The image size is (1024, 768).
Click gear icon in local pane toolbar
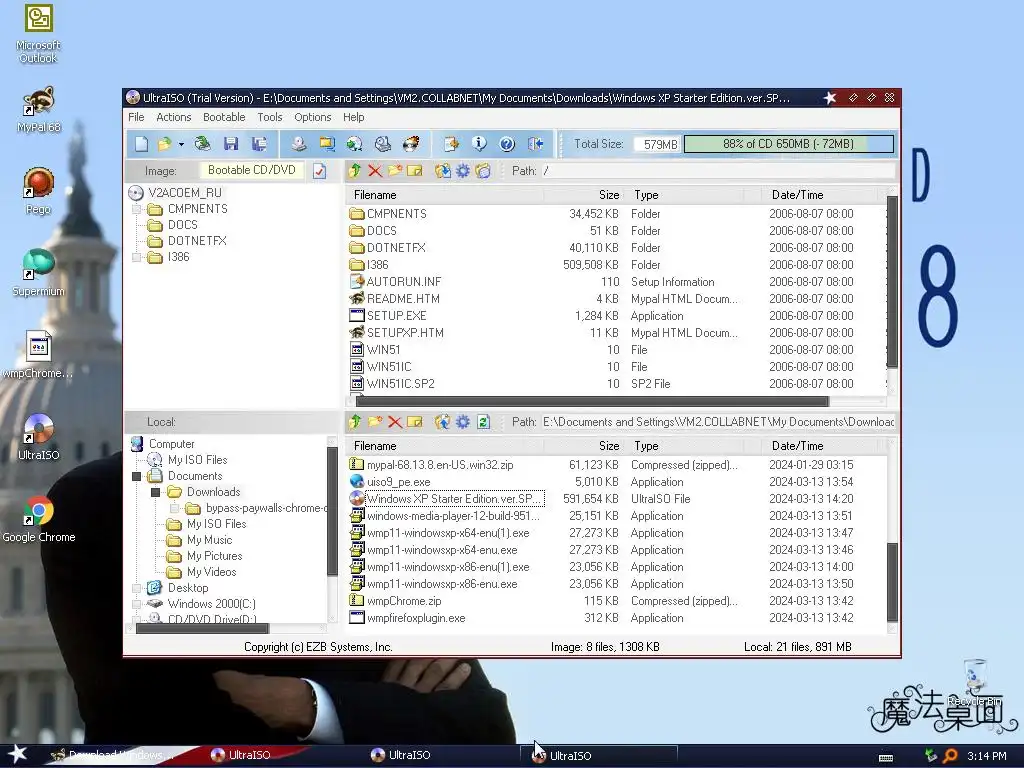(463, 422)
